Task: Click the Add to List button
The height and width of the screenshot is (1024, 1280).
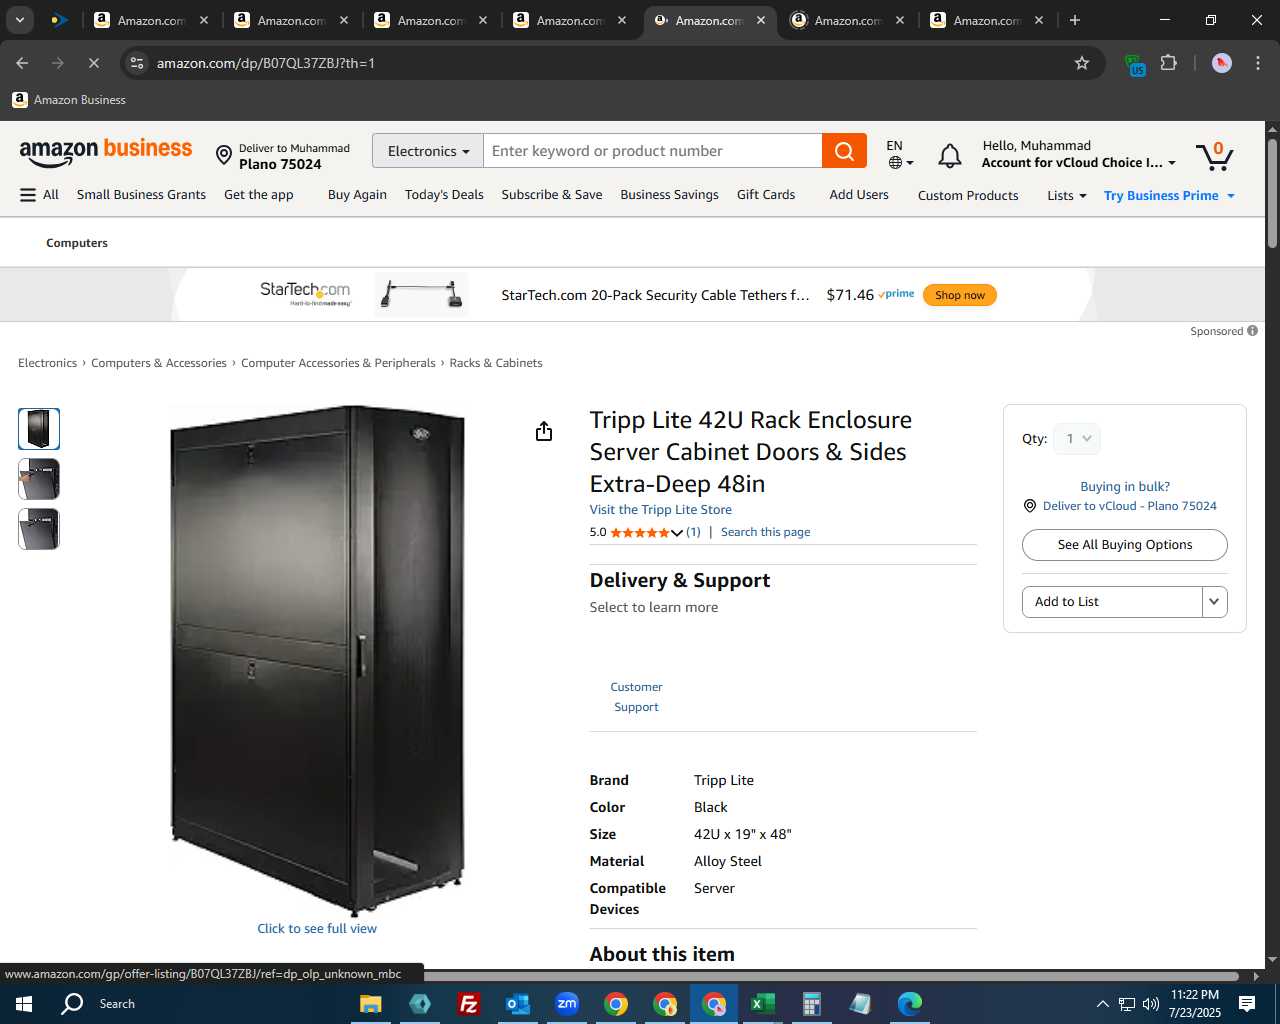Action: pyautogui.click(x=1112, y=602)
